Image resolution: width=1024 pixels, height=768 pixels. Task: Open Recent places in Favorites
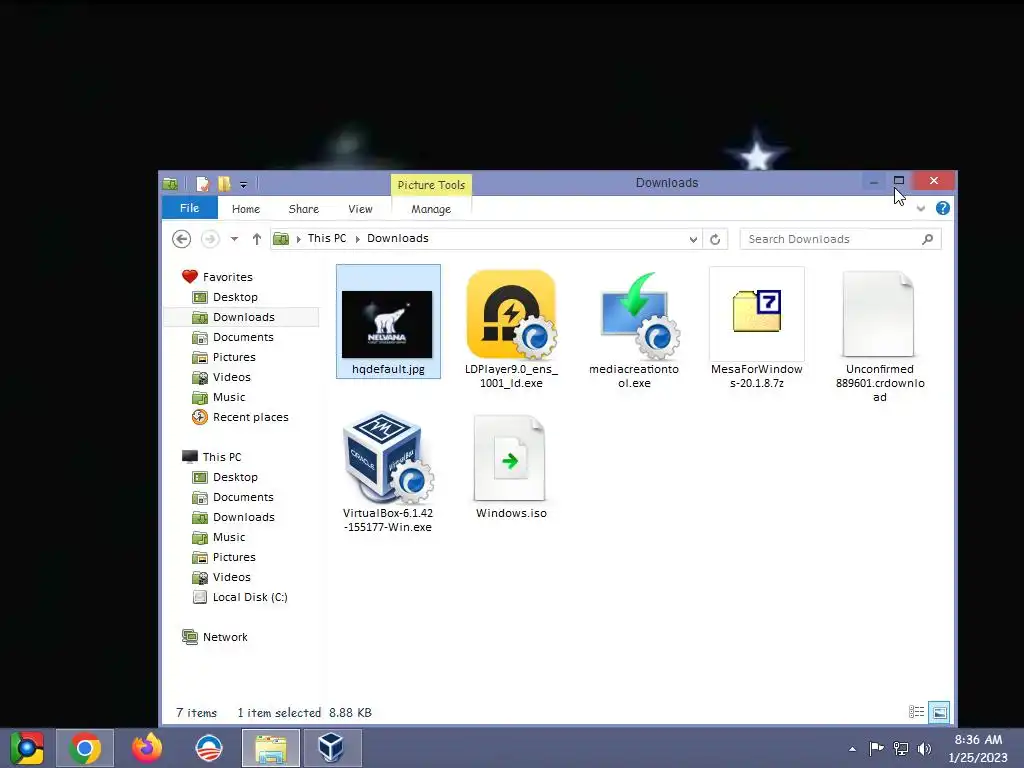pyautogui.click(x=250, y=417)
